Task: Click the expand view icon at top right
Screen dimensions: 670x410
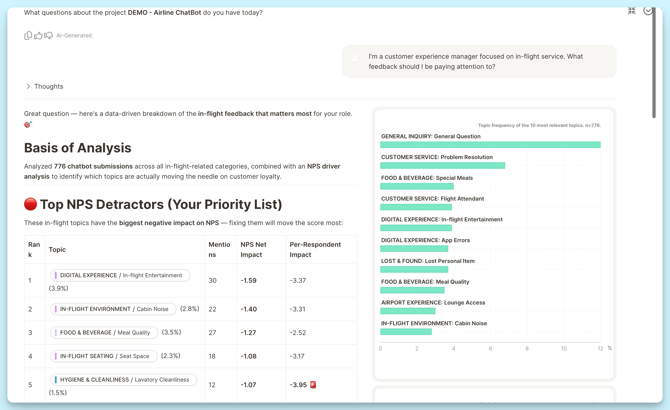Action: 632,11
